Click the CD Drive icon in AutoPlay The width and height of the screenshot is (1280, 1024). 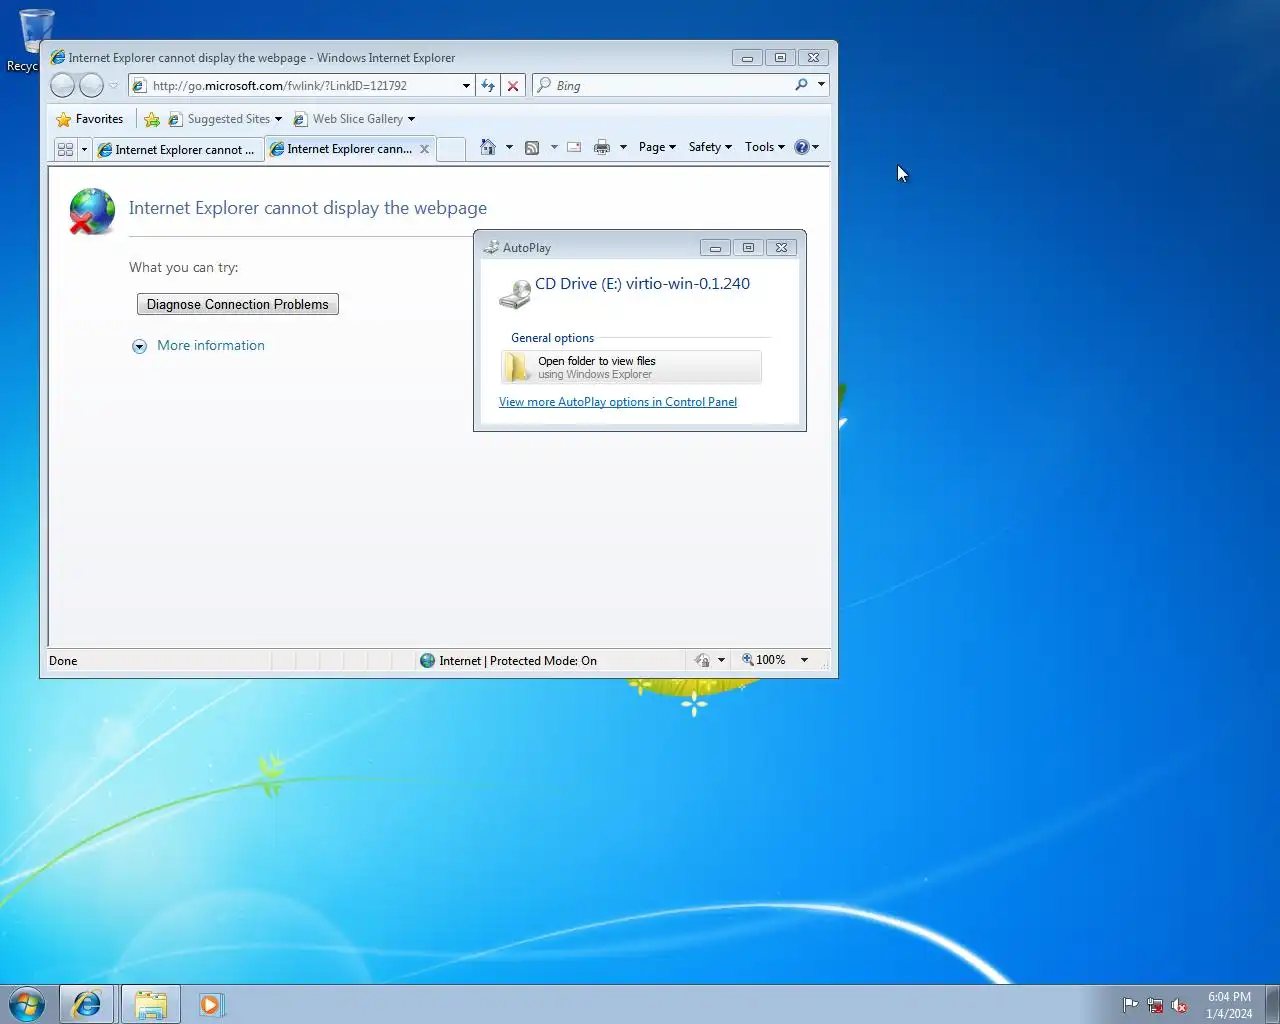click(x=515, y=294)
